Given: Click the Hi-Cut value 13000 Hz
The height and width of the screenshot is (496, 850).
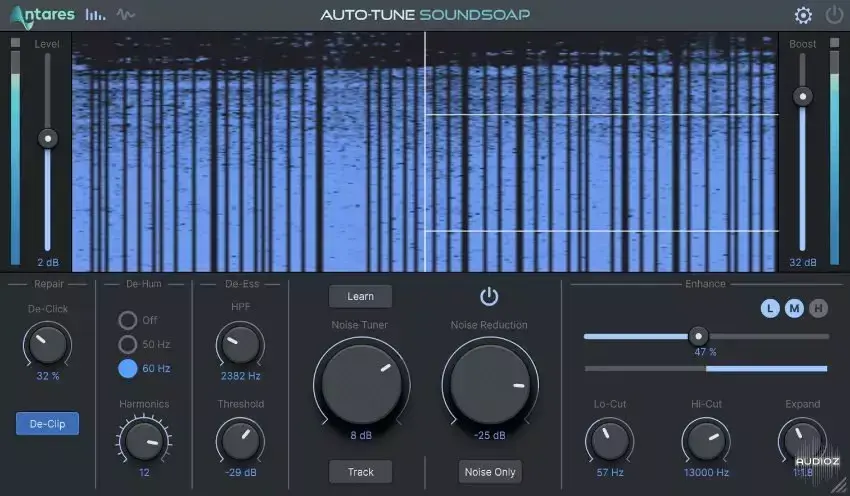Looking at the screenshot, I should point(706,472).
